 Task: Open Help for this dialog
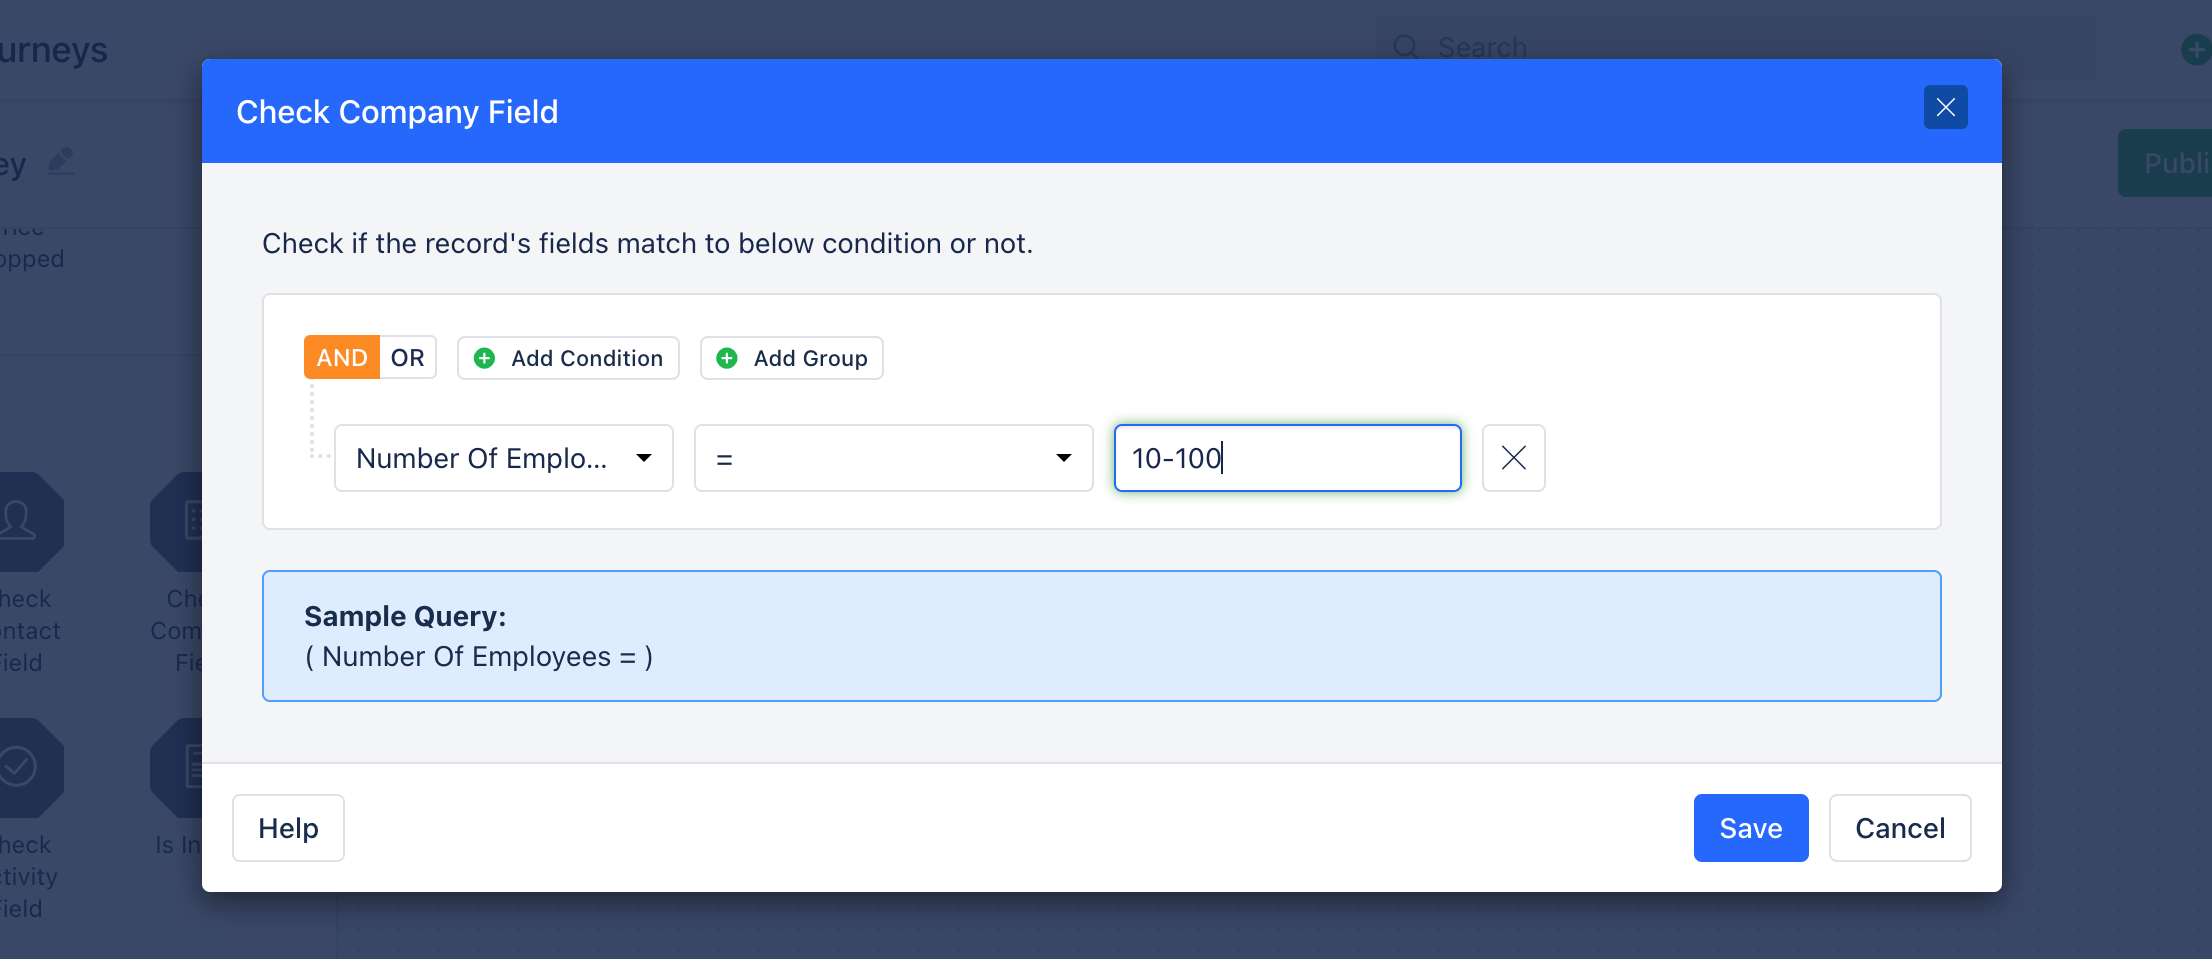[288, 828]
